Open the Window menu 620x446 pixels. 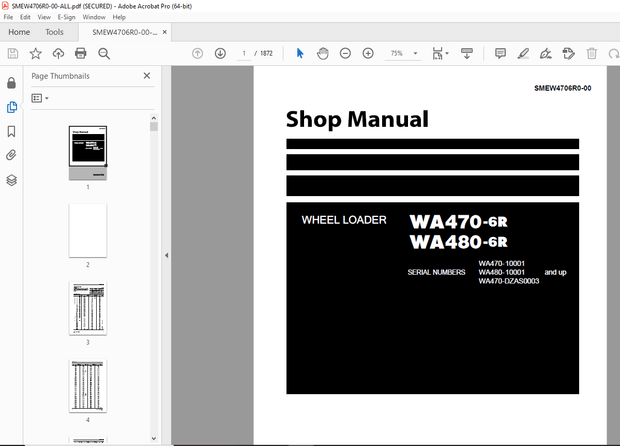pos(94,17)
